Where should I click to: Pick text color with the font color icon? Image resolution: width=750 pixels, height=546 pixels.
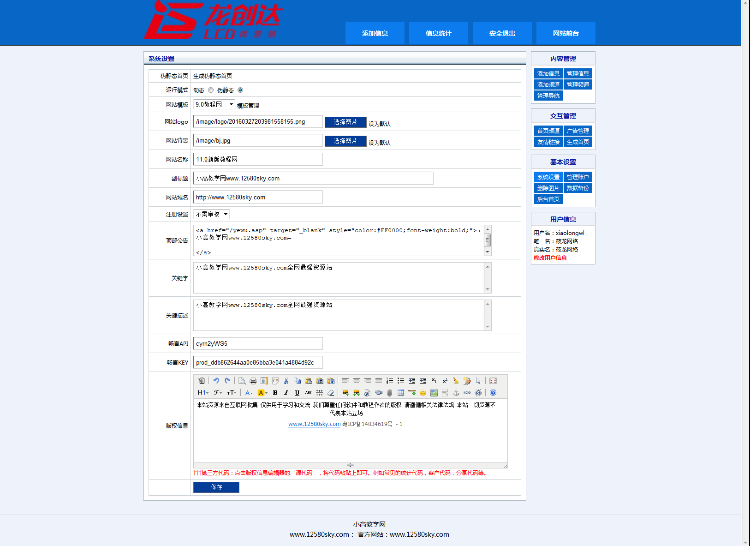click(250, 393)
